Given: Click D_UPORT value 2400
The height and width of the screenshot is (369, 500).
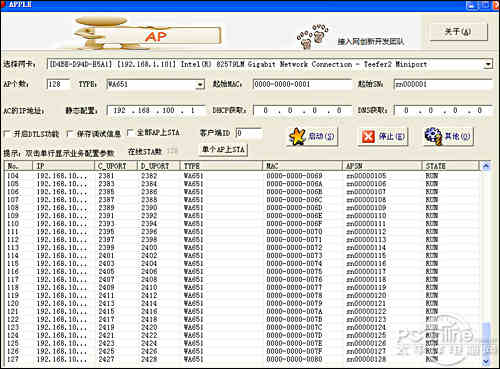Looking at the screenshot, I should (x=149, y=248).
